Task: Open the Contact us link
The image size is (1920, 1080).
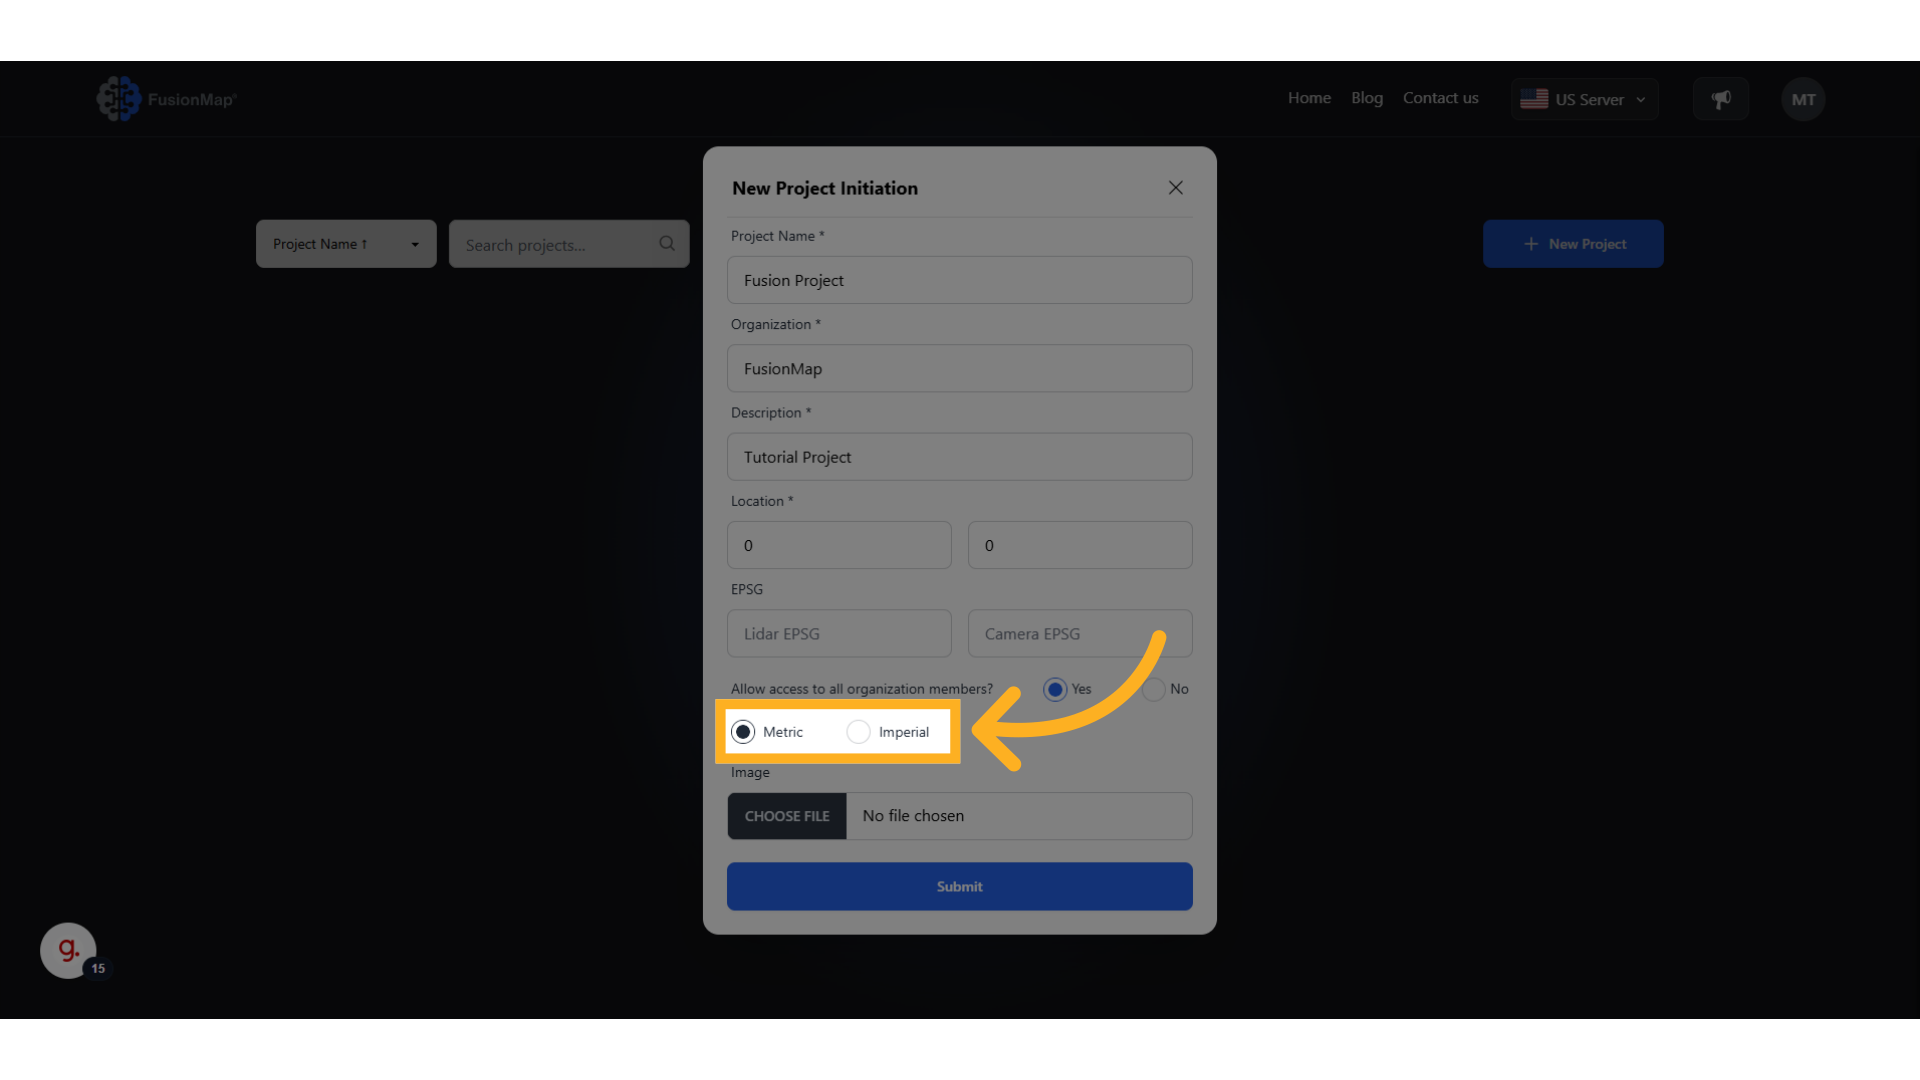Action: tap(1440, 98)
